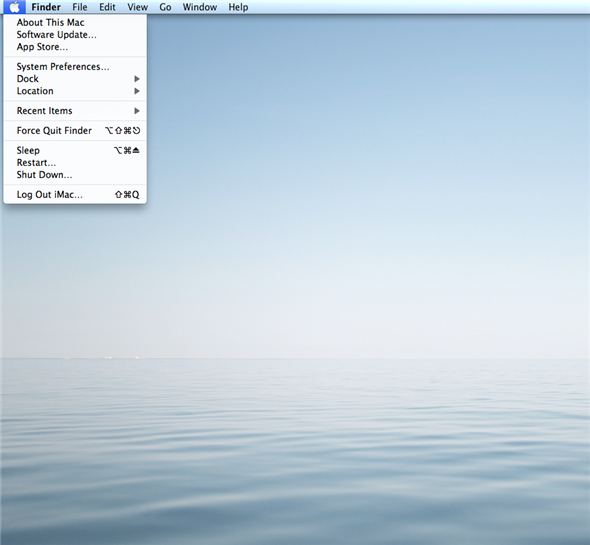This screenshot has width=590, height=545.
Task: Open the Help menu
Action: point(238,7)
